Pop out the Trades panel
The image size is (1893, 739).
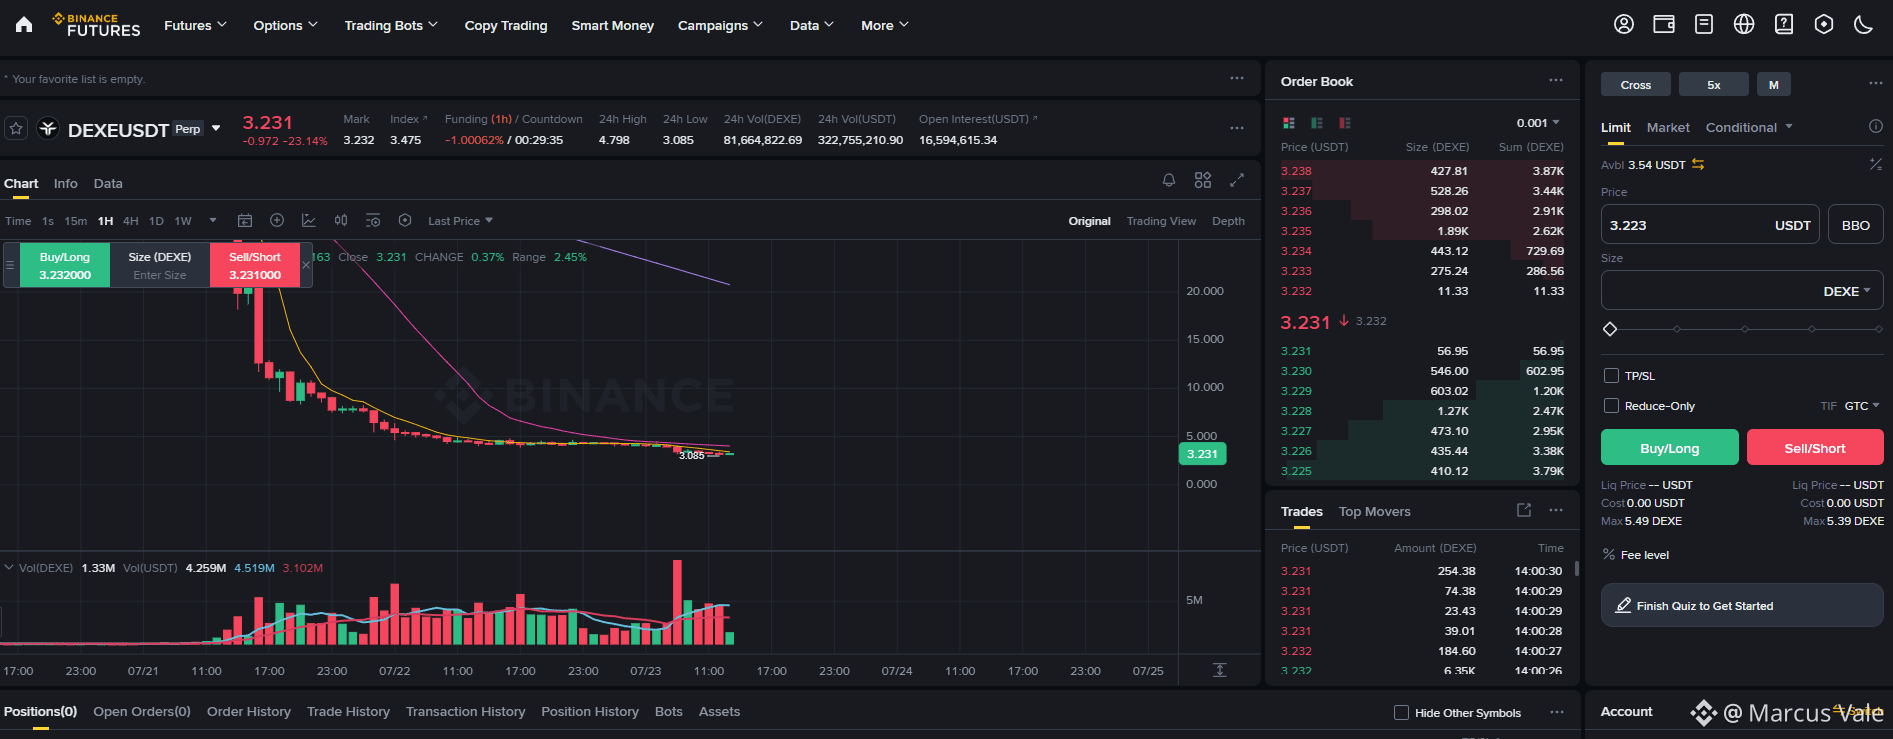pyautogui.click(x=1524, y=511)
